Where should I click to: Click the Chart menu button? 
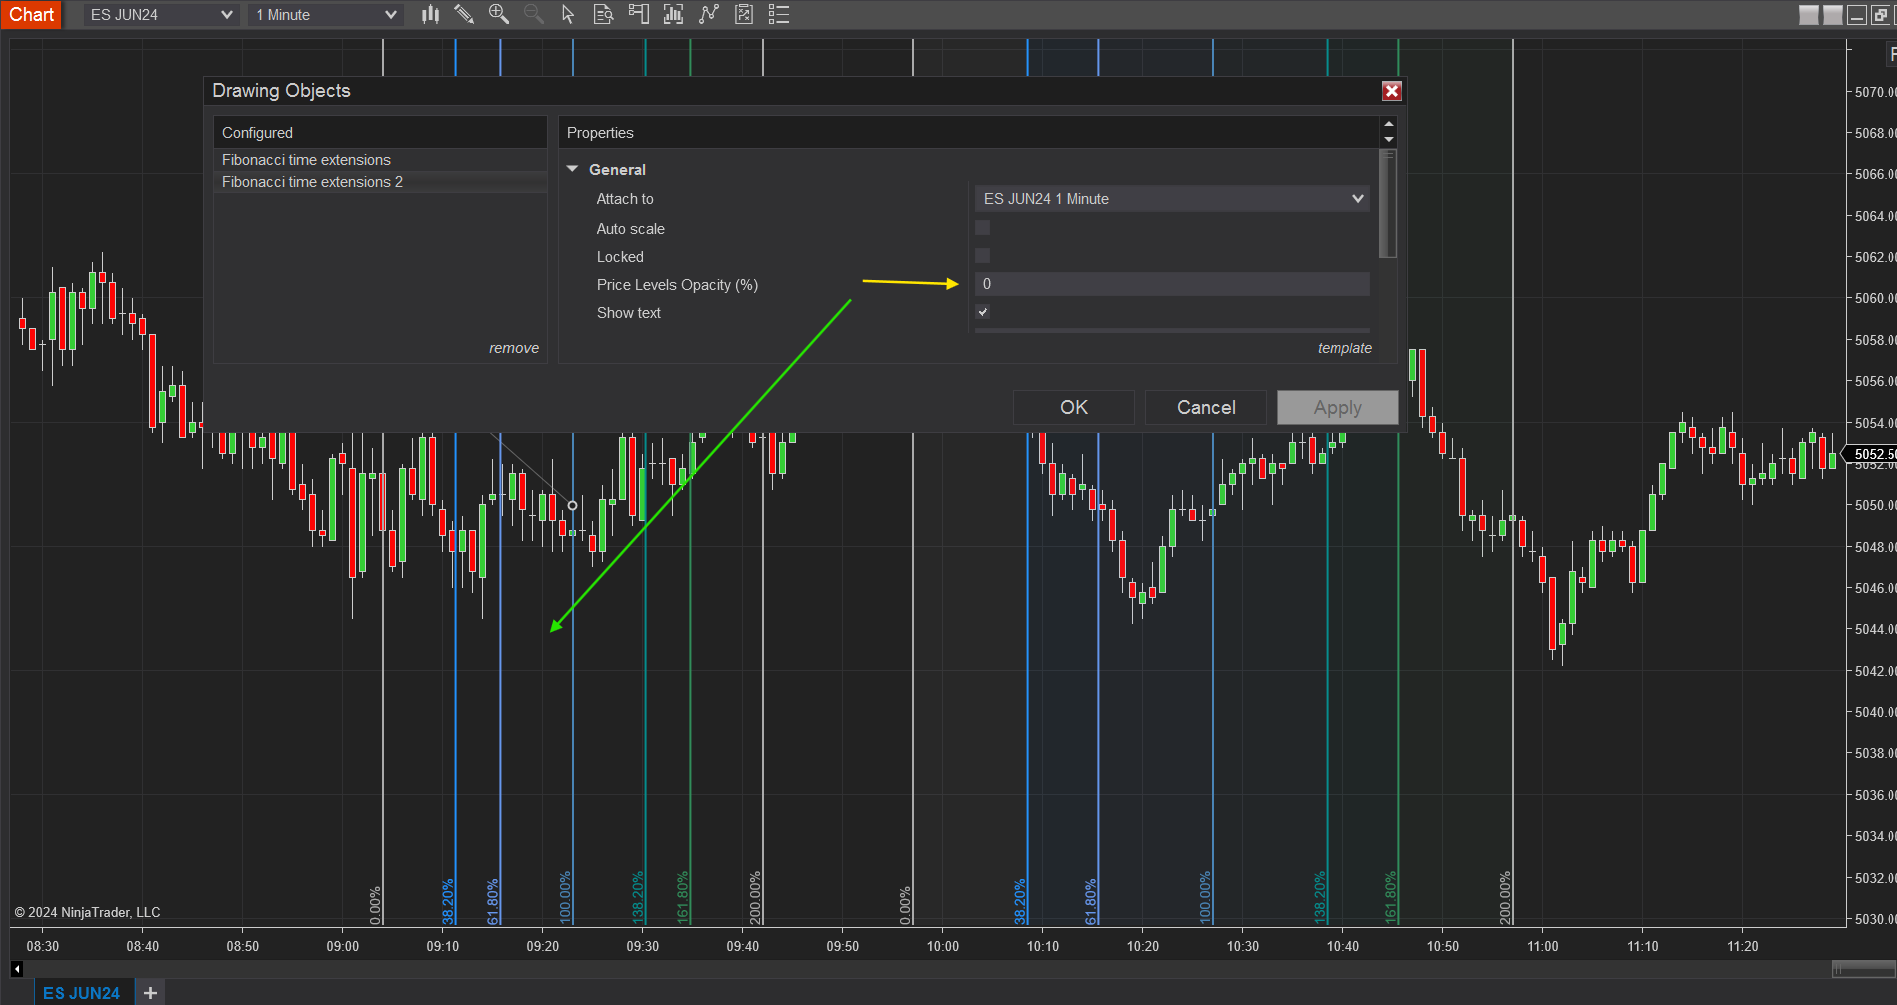pyautogui.click(x=32, y=14)
